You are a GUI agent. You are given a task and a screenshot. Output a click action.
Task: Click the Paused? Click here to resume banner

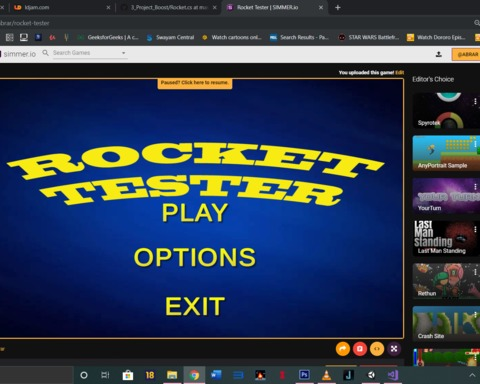(195, 83)
